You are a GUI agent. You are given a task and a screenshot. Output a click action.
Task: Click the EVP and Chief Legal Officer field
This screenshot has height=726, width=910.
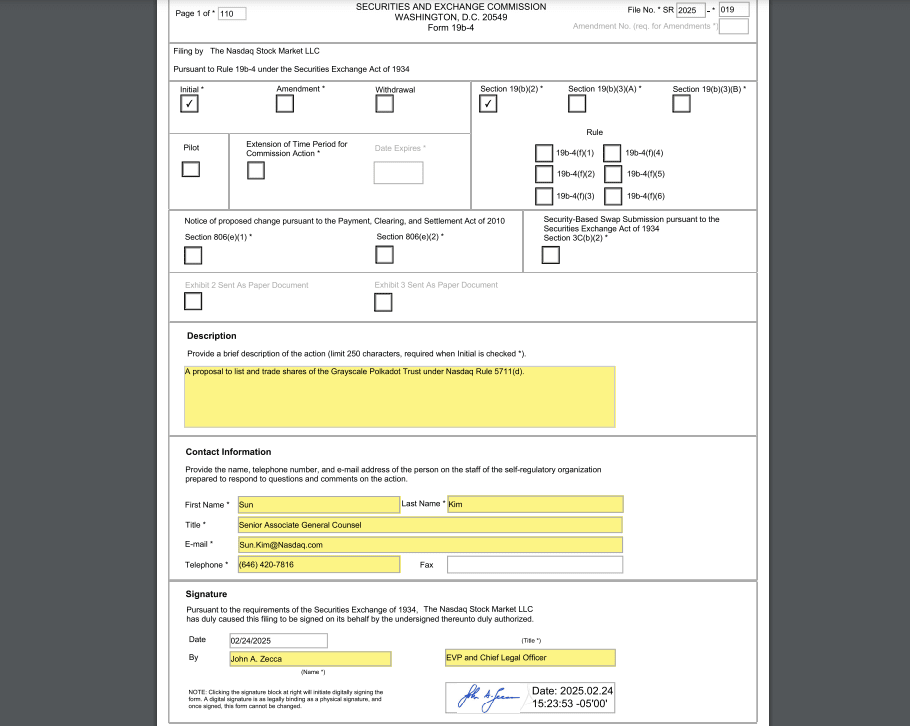tap(530, 658)
